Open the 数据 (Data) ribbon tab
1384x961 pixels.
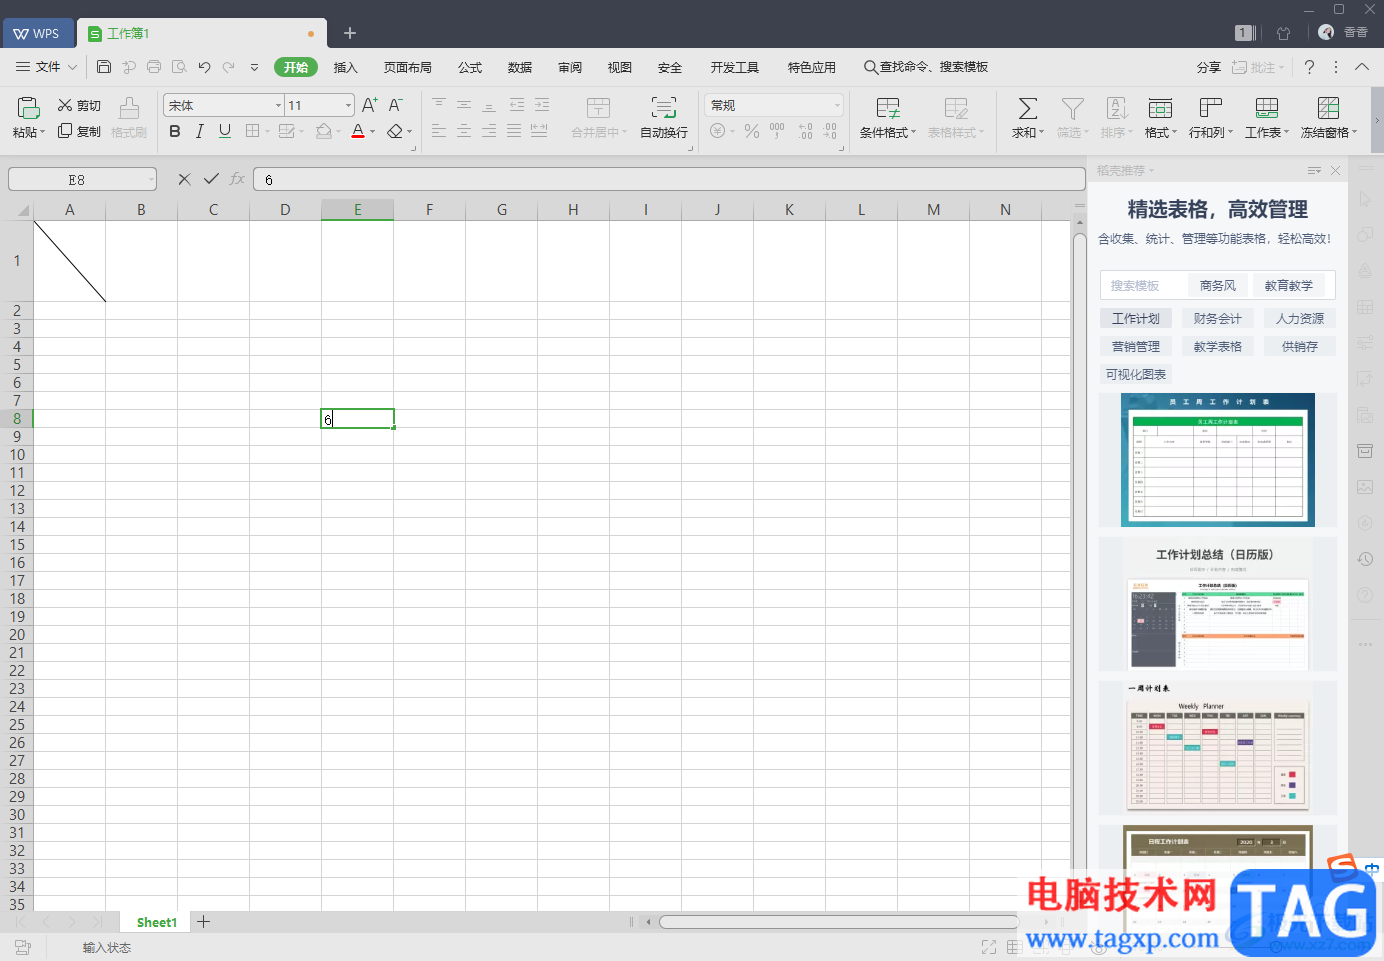point(520,67)
